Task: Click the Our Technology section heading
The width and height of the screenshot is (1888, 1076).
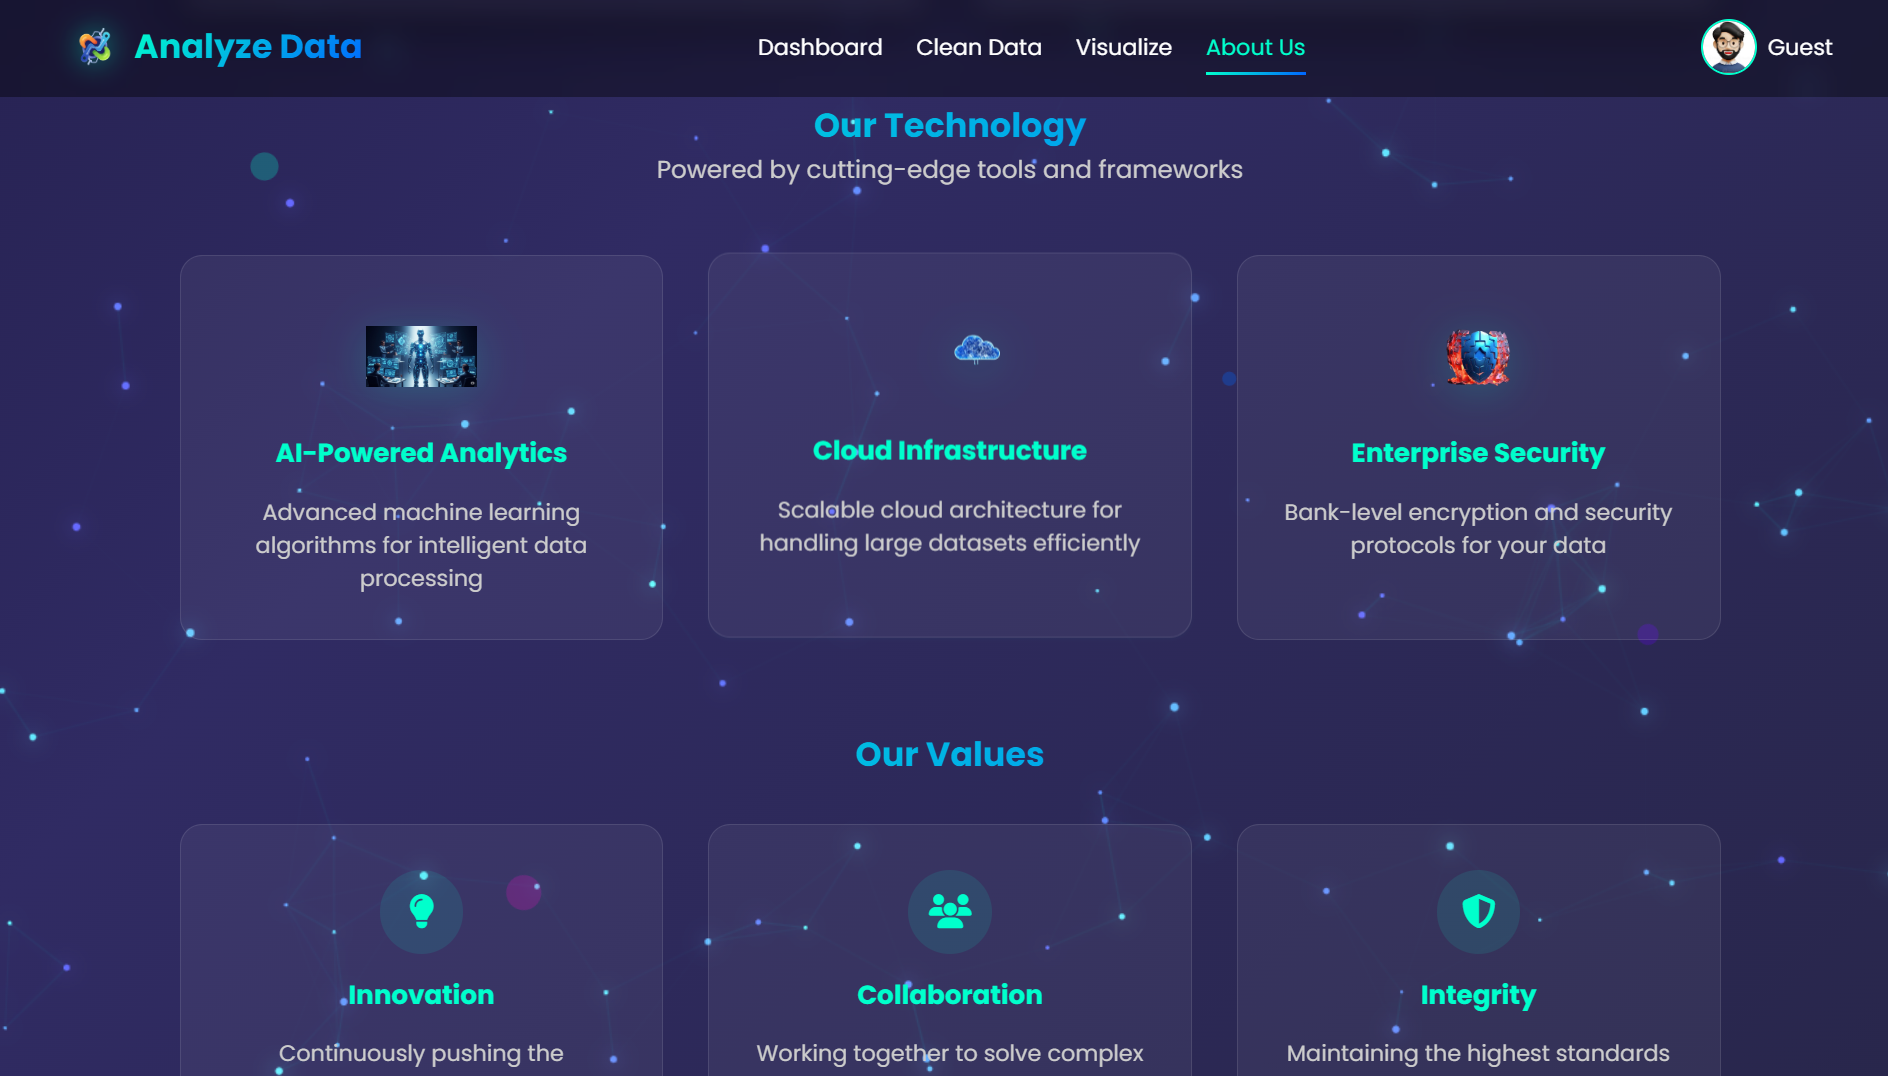Action: [x=949, y=126]
